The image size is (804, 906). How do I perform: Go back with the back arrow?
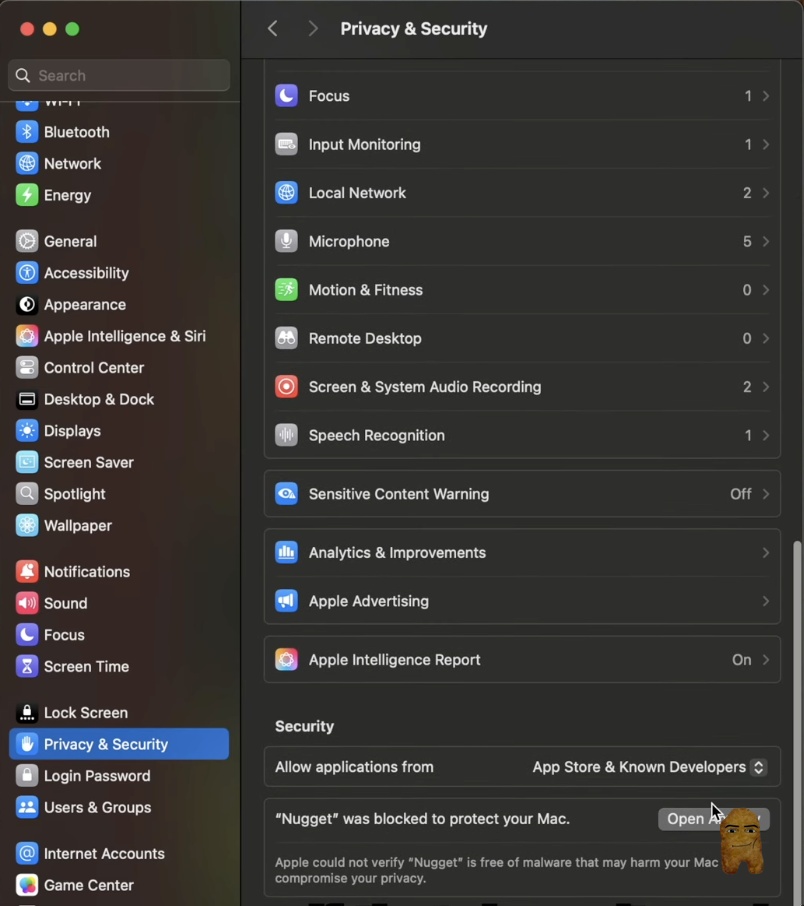(273, 28)
